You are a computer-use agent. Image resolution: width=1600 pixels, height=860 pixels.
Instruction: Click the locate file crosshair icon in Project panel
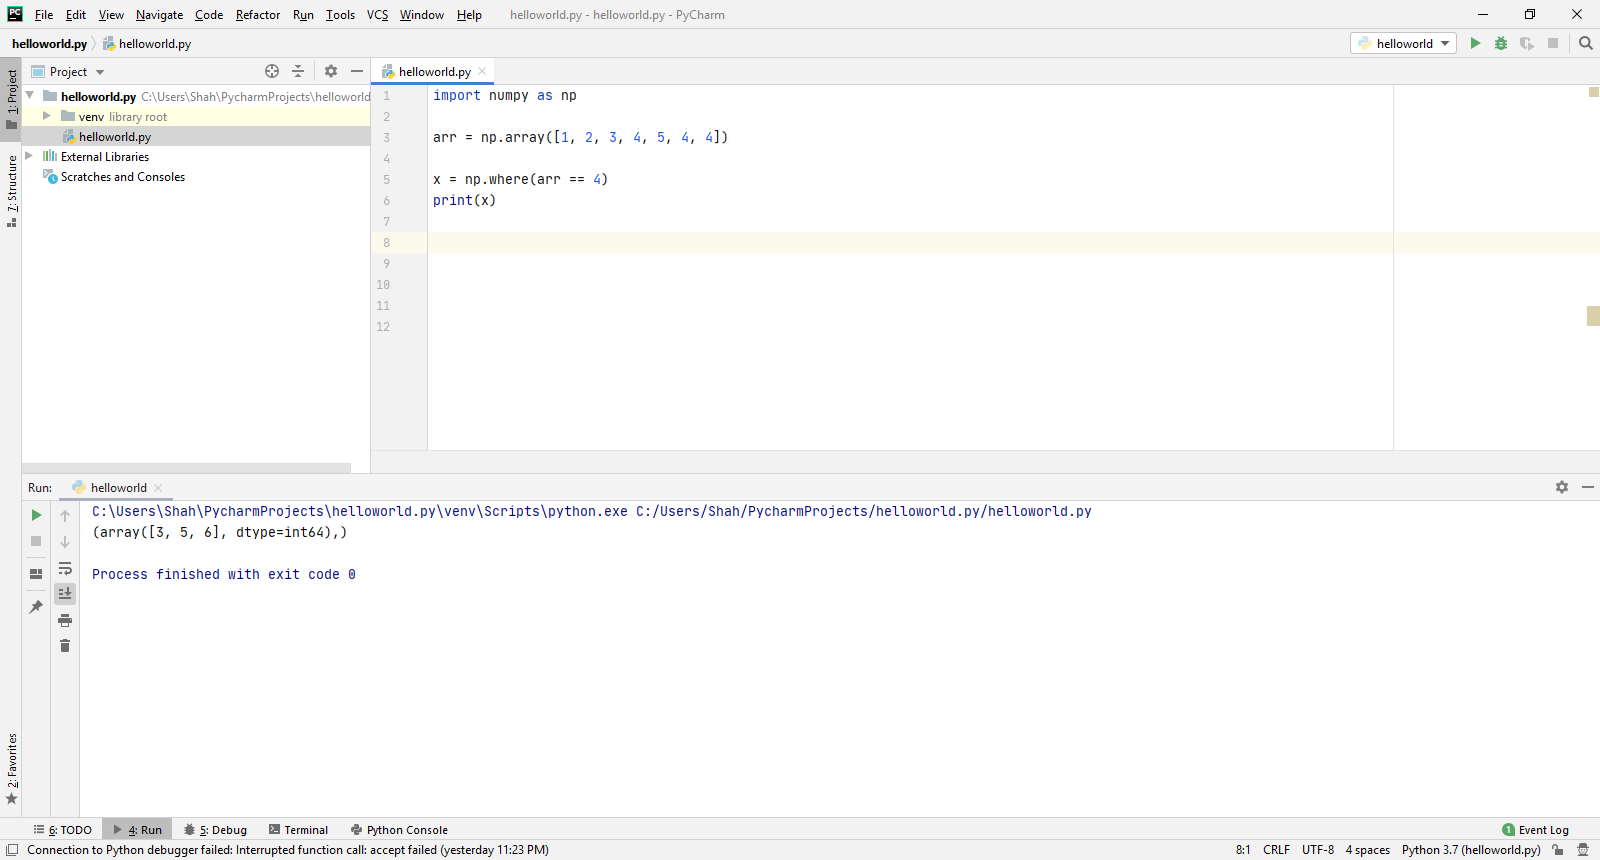pos(272,71)
